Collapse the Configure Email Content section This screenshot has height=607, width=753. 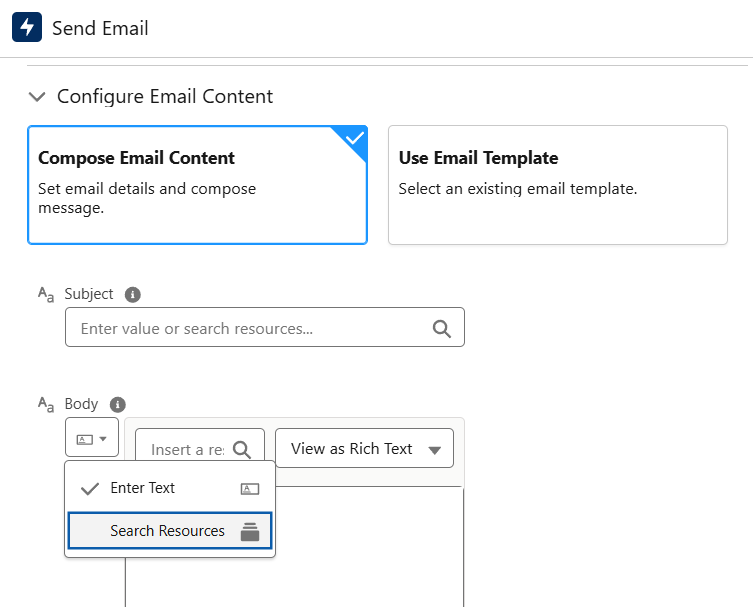(x=37, y=97)
